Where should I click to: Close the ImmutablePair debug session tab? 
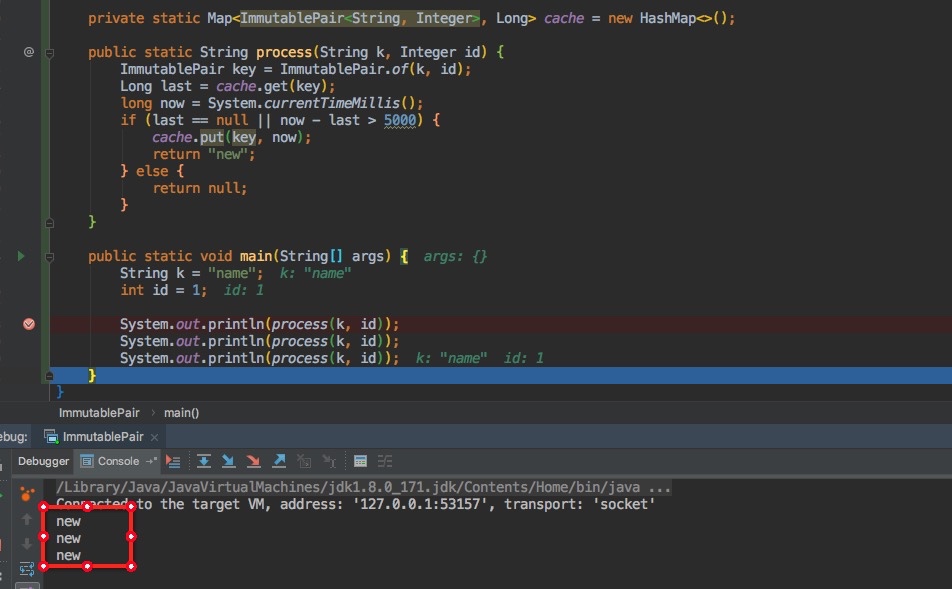155,437
